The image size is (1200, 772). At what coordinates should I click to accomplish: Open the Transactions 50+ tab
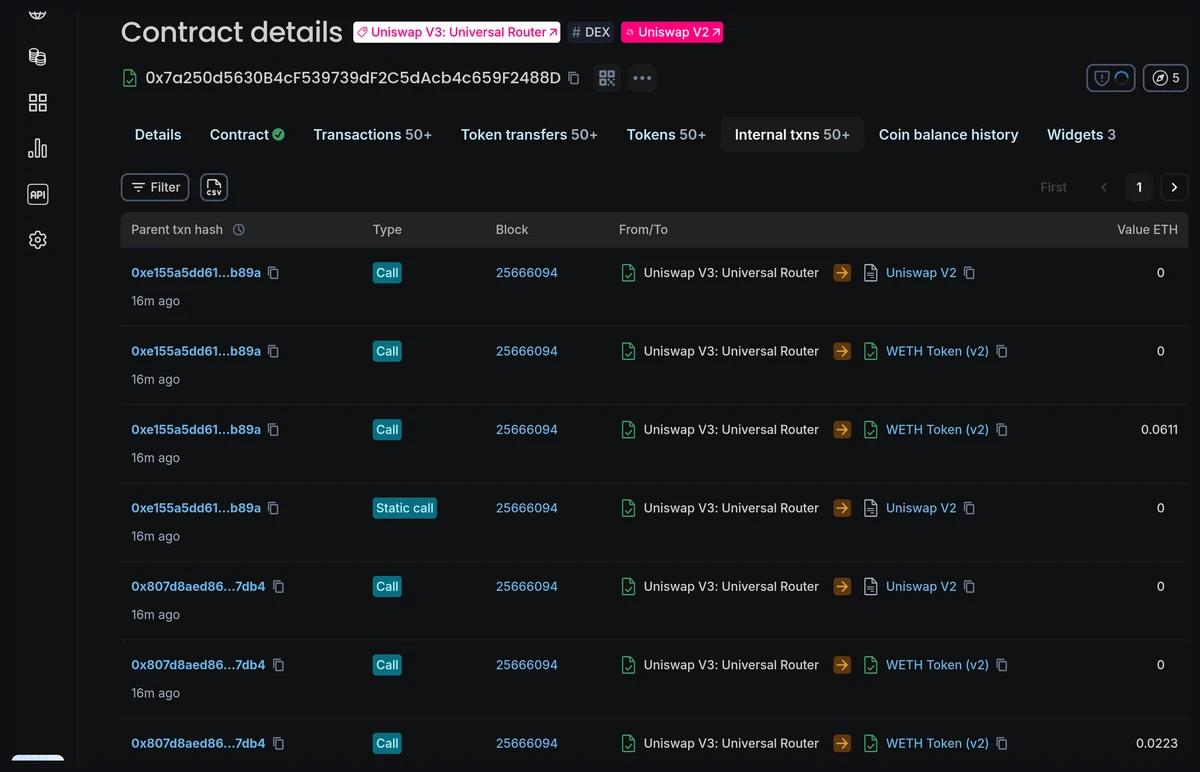pyautogui.click(x=372, y=135)
